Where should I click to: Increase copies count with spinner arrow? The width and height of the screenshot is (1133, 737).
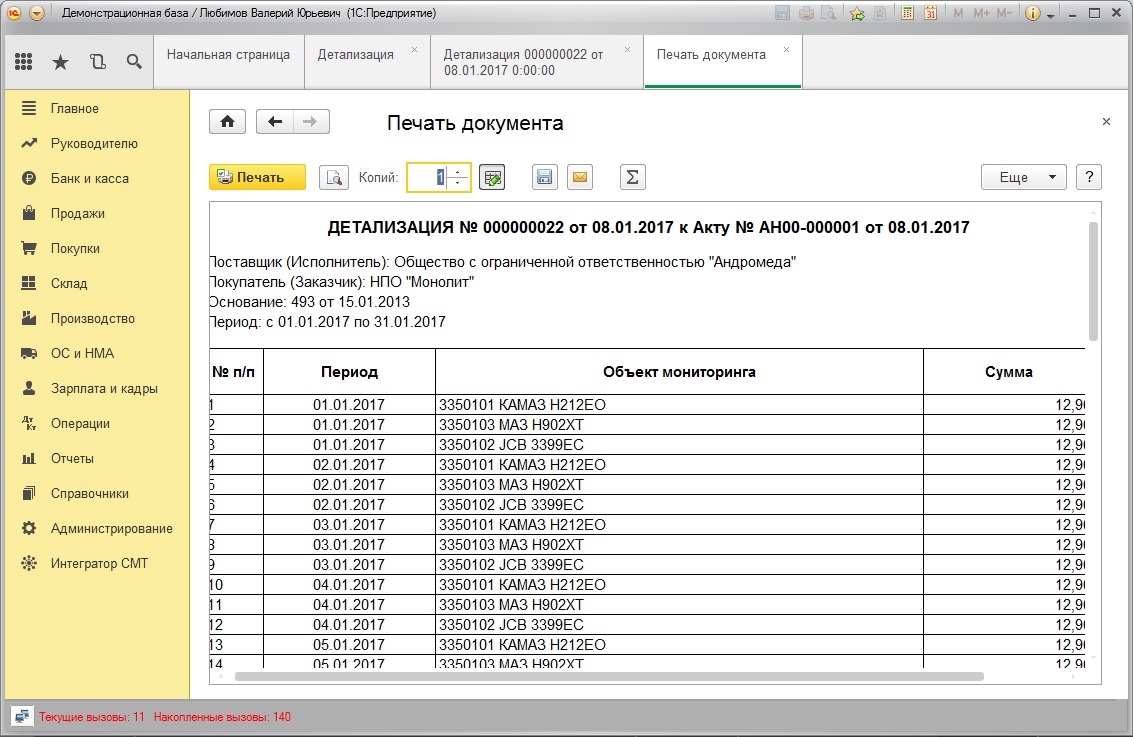point(457,172)
